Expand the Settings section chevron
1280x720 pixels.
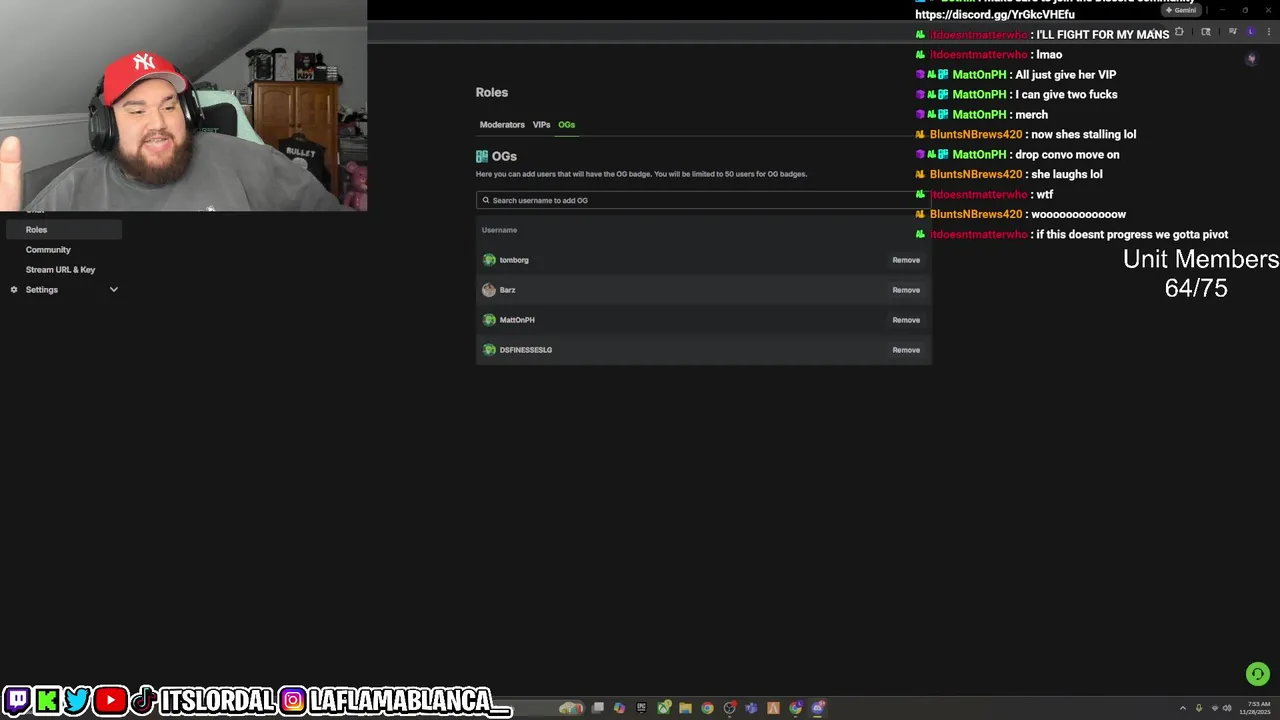(113, 289)
